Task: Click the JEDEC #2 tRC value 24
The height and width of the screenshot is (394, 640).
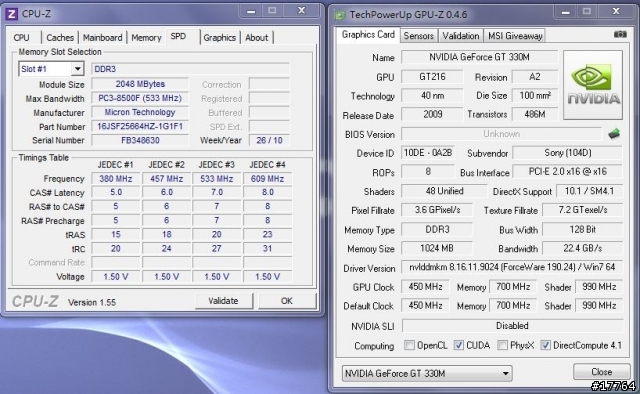Action: (167, 248)
